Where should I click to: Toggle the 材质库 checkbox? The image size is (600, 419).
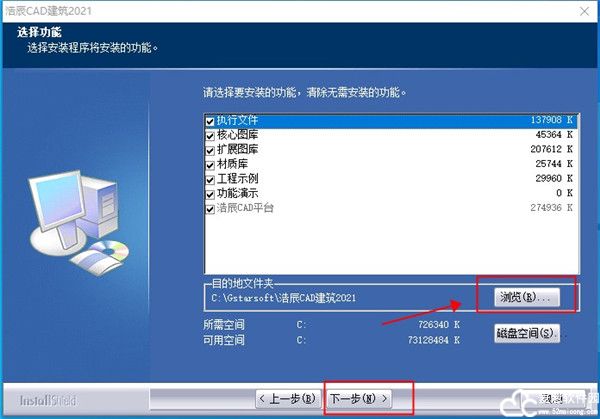click(210, 165)
